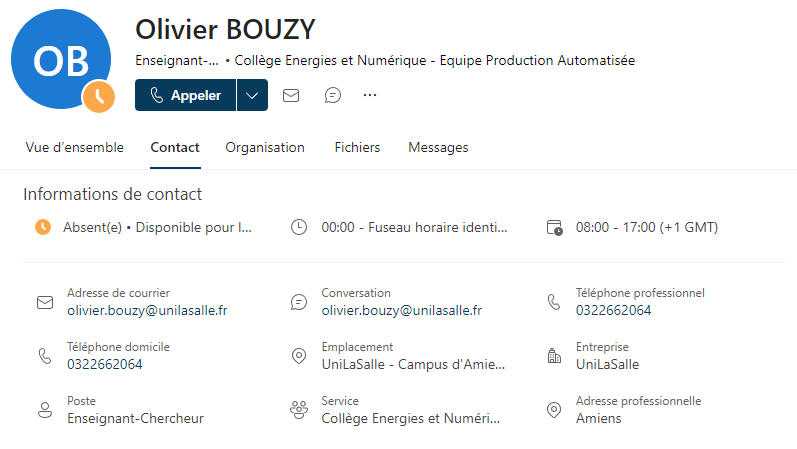Click the calendar icon beside working hours
The image size is (797, 449).
(x=554, y=227)
